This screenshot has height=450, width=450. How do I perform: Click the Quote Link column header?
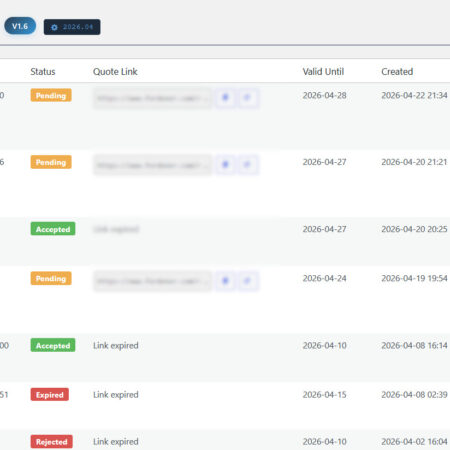(x=115, y=72)
